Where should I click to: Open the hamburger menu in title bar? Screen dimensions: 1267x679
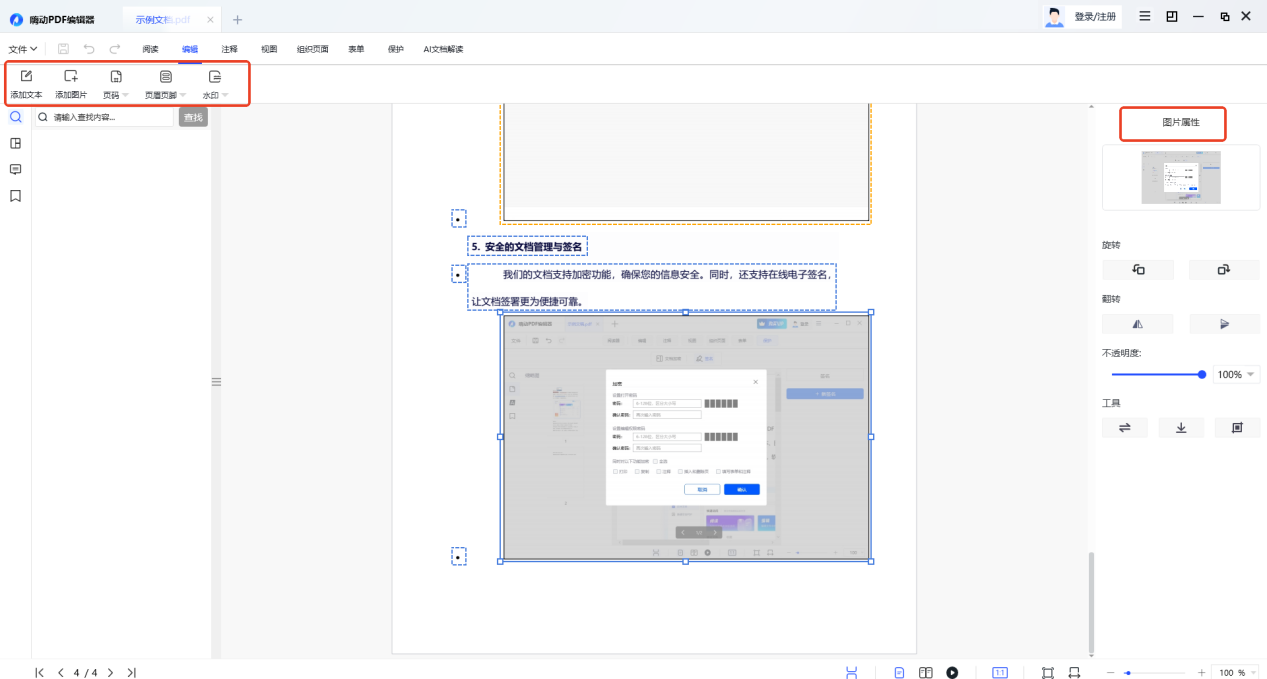point(1145,16)
